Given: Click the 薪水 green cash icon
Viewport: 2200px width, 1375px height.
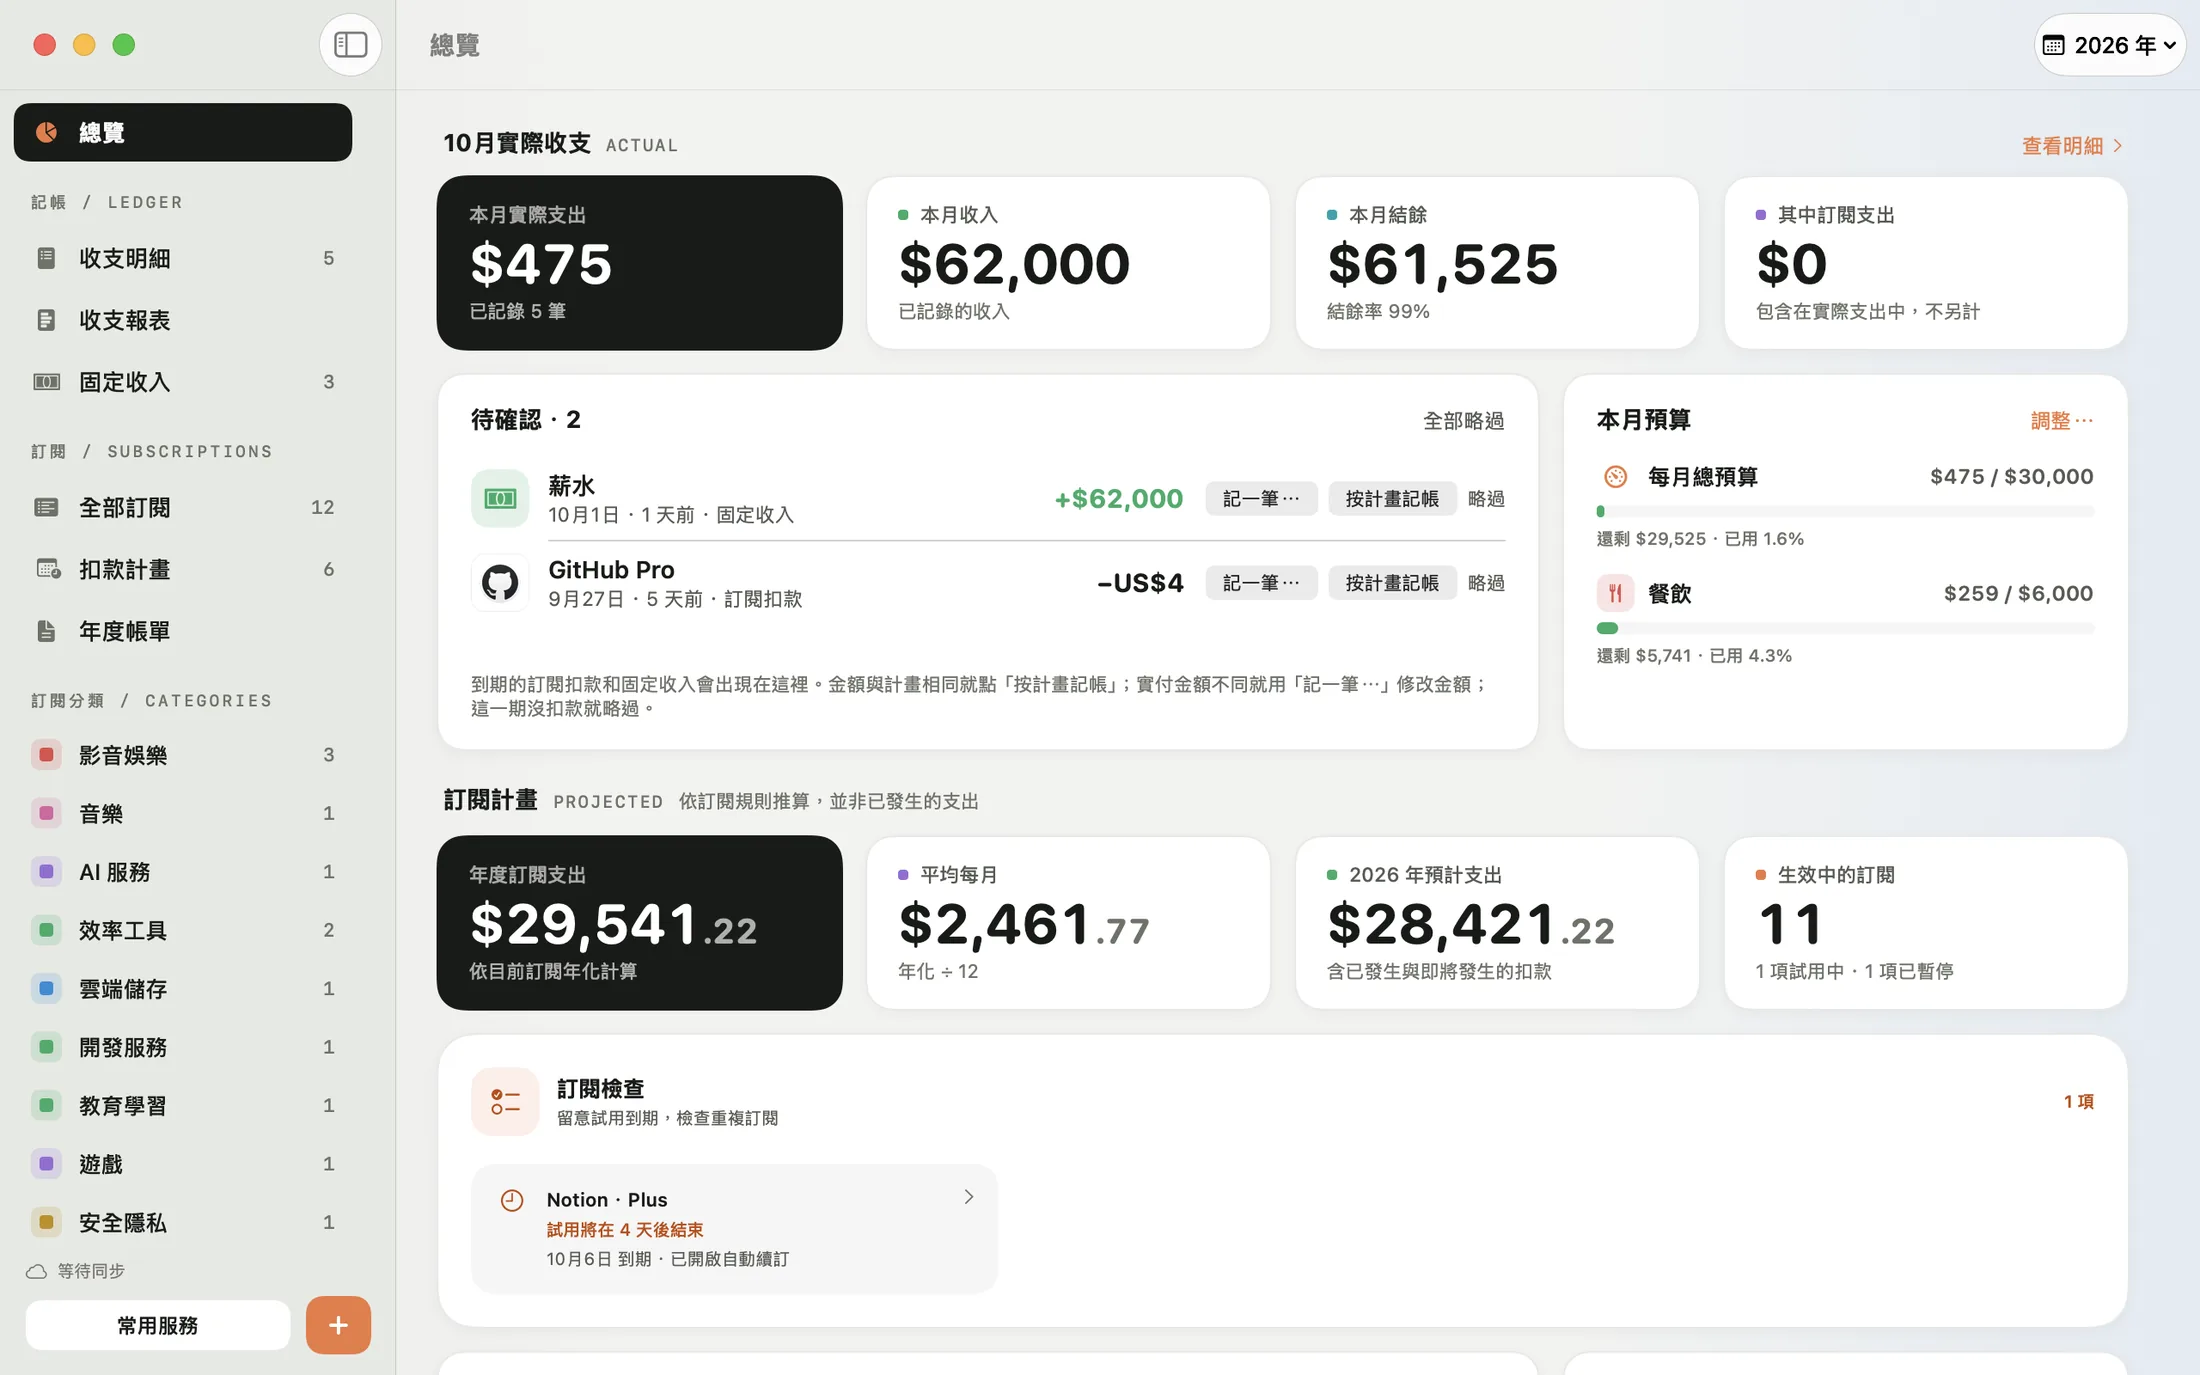Looking at the screenshot, I should pos(500,498).
